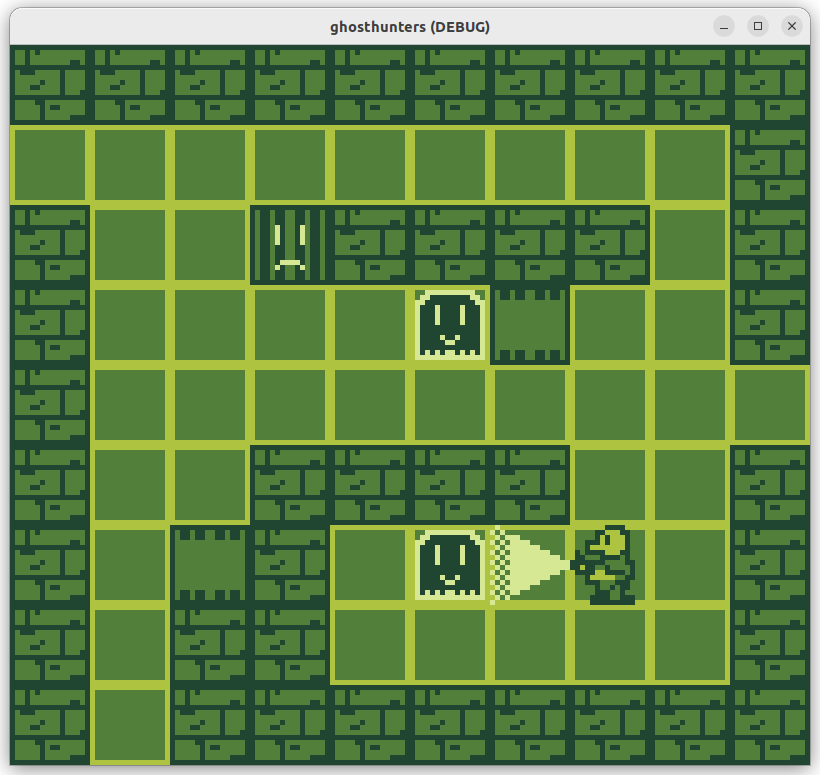Image resolution: width=820 pixels, height=775 pixels.
Task: Click the floor tile left of beam-lit ghost
Action: pos(370,565)
